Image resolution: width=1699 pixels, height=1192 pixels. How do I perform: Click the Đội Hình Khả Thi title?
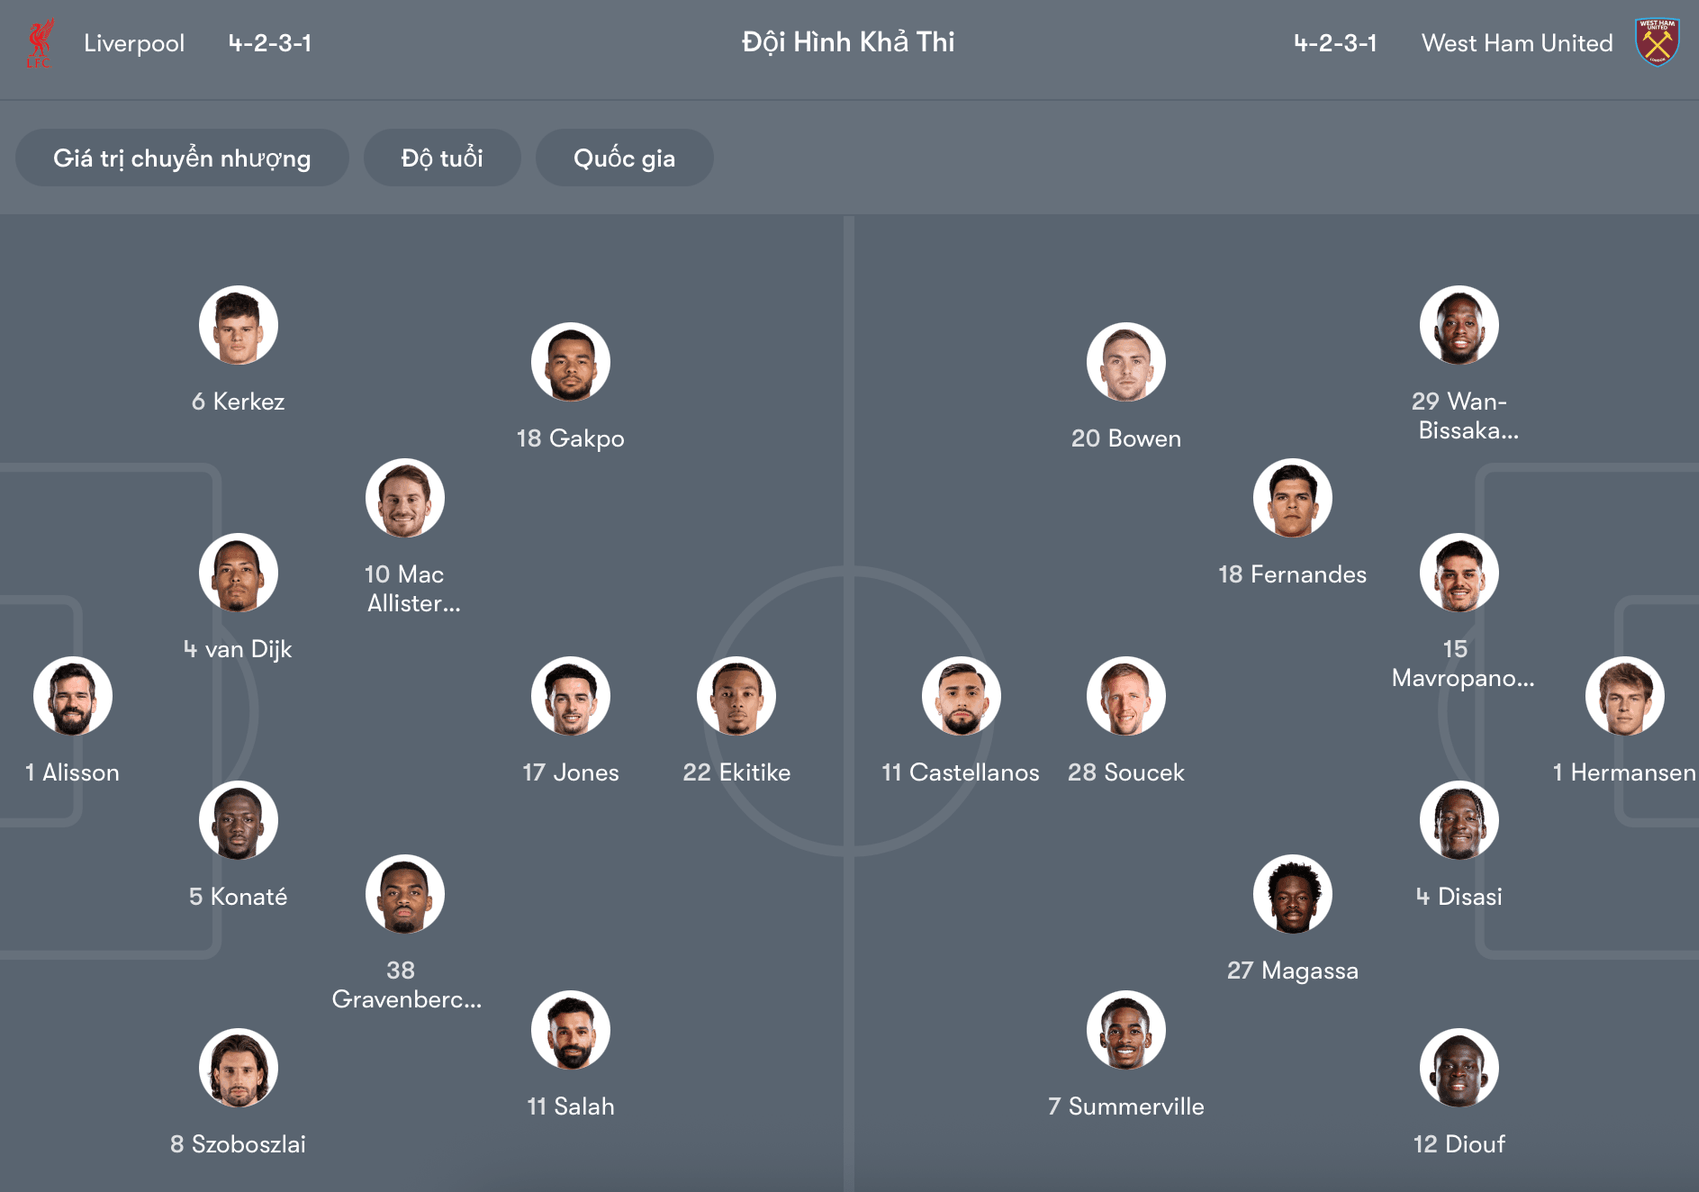[848, 42]
